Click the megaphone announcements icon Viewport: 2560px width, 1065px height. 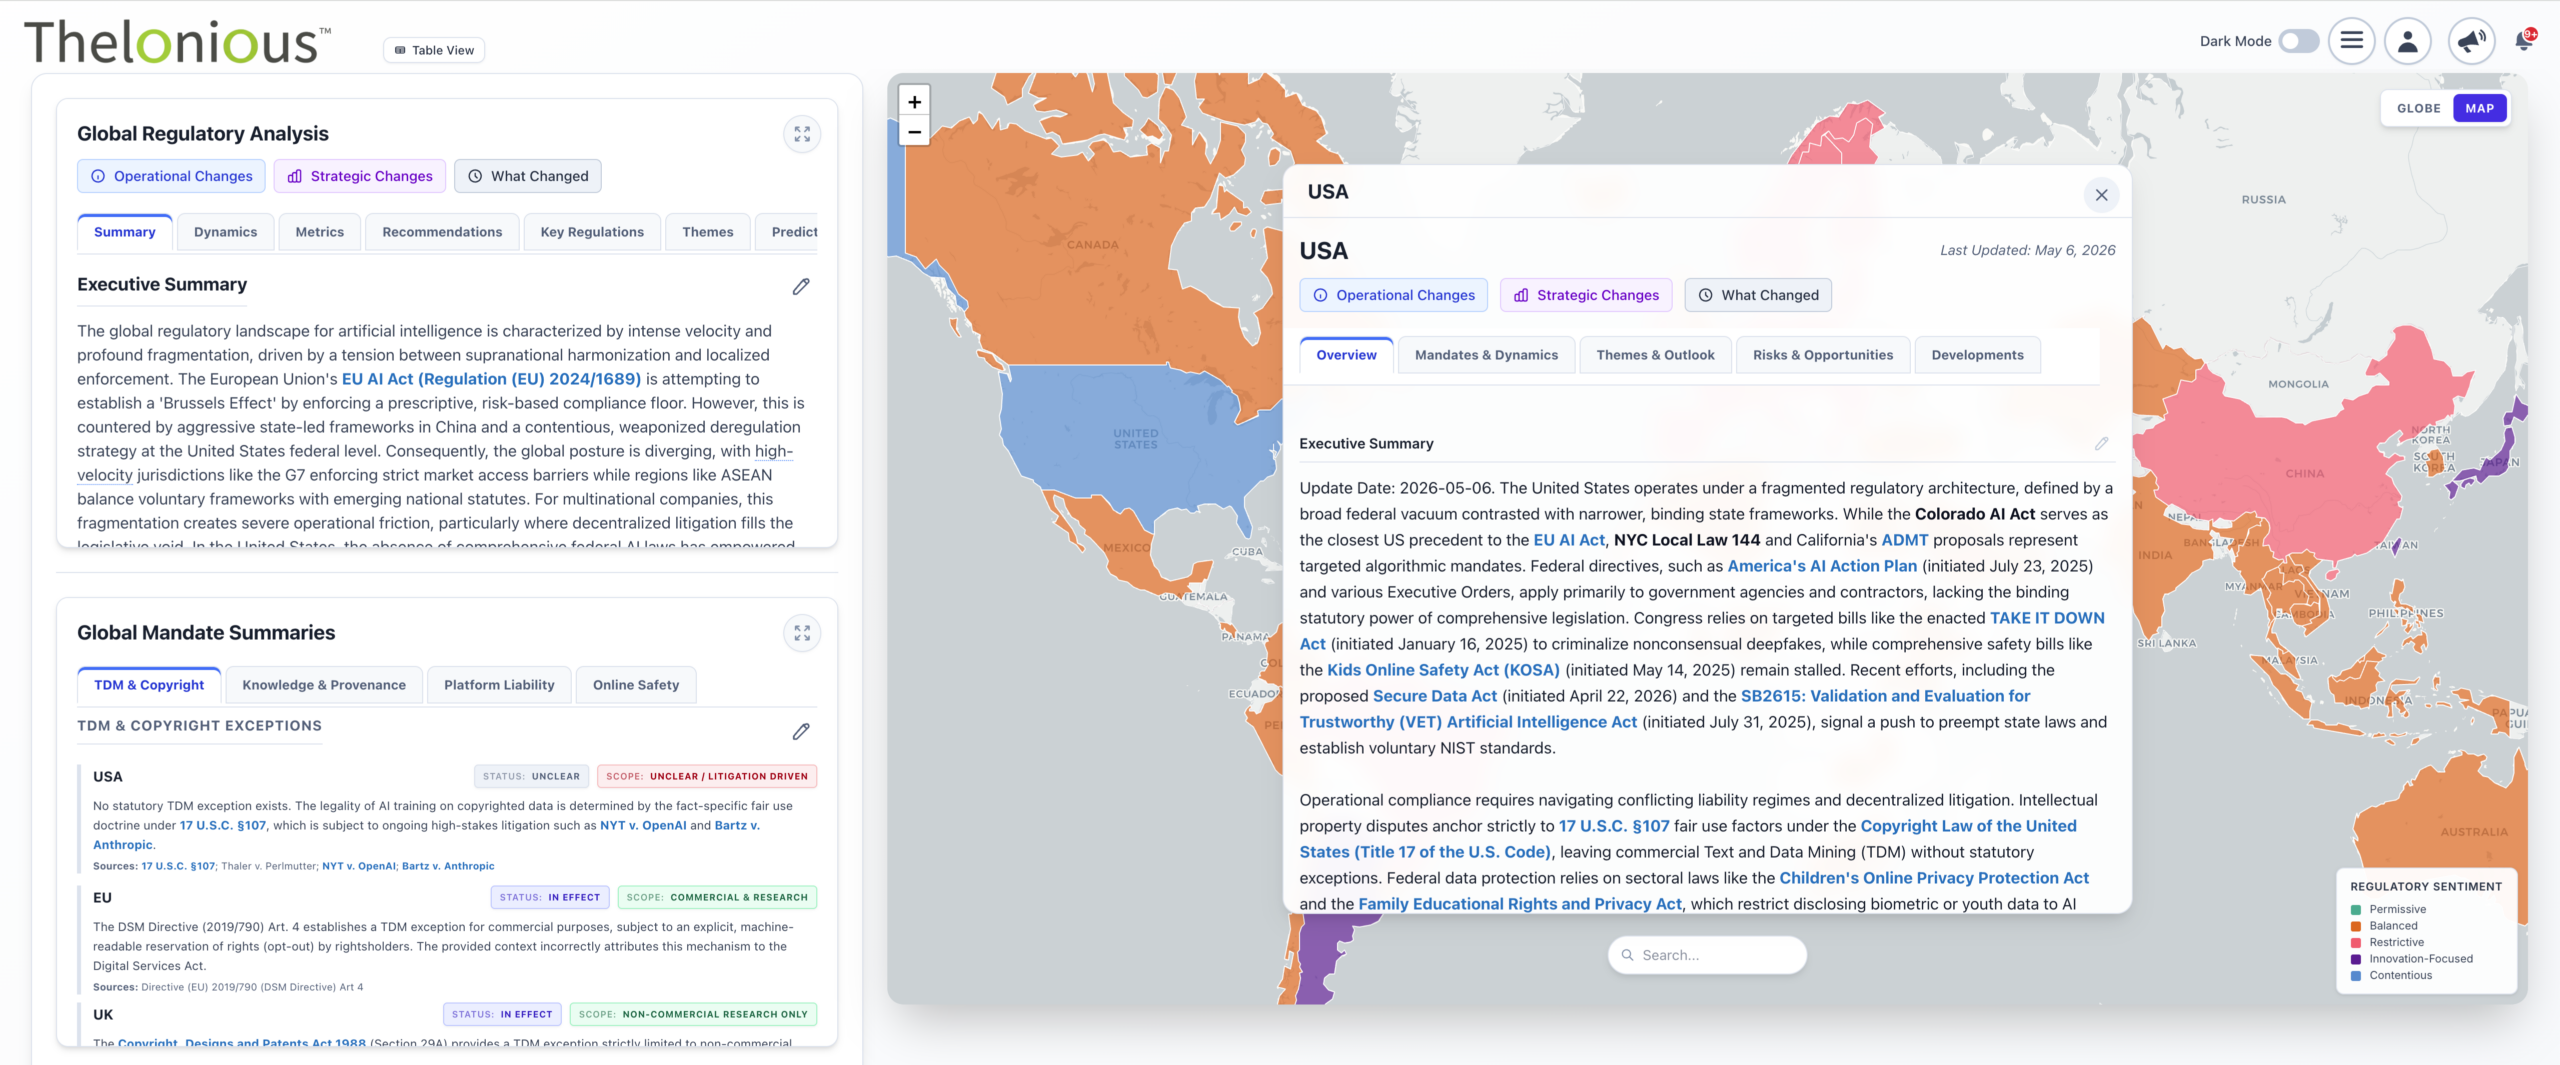[2471, 41]
